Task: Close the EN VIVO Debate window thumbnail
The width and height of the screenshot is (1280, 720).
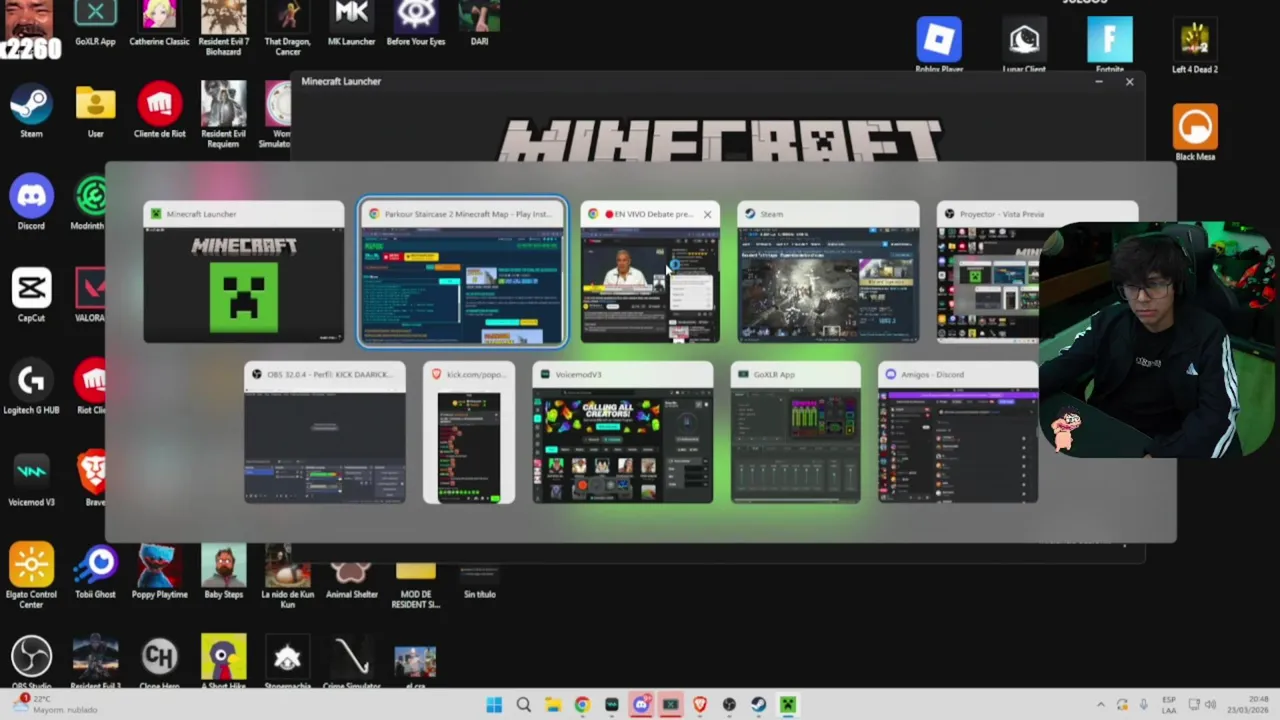Action: pos(707,214)
